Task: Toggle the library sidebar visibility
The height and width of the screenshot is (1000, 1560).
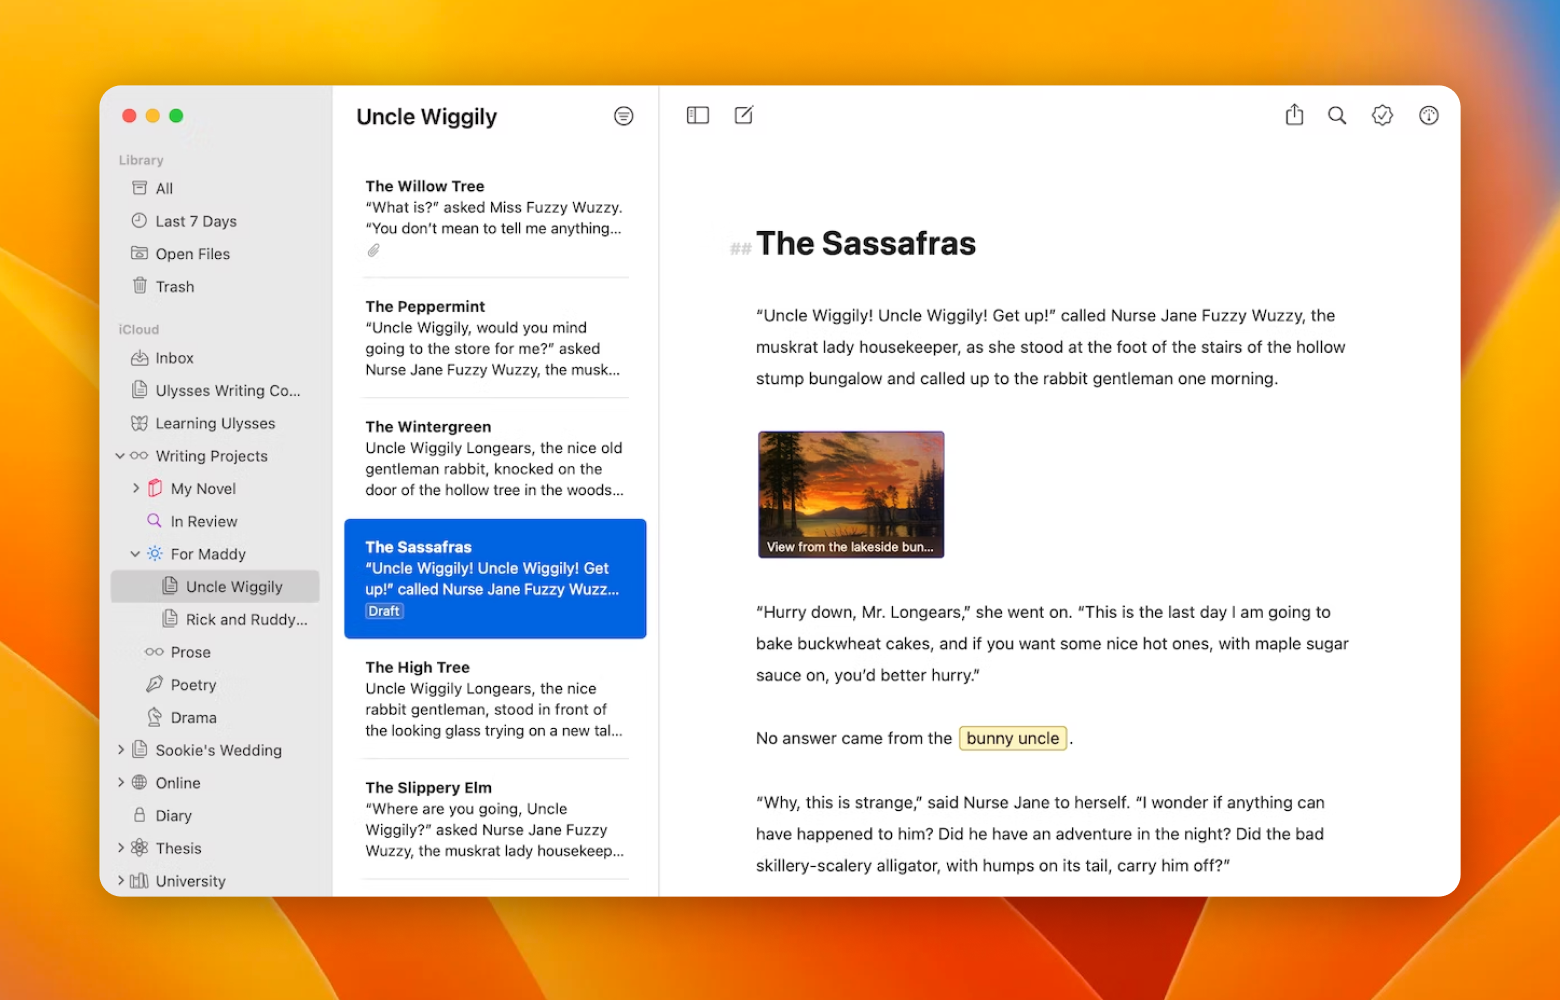Action: (x=697, y=115)
